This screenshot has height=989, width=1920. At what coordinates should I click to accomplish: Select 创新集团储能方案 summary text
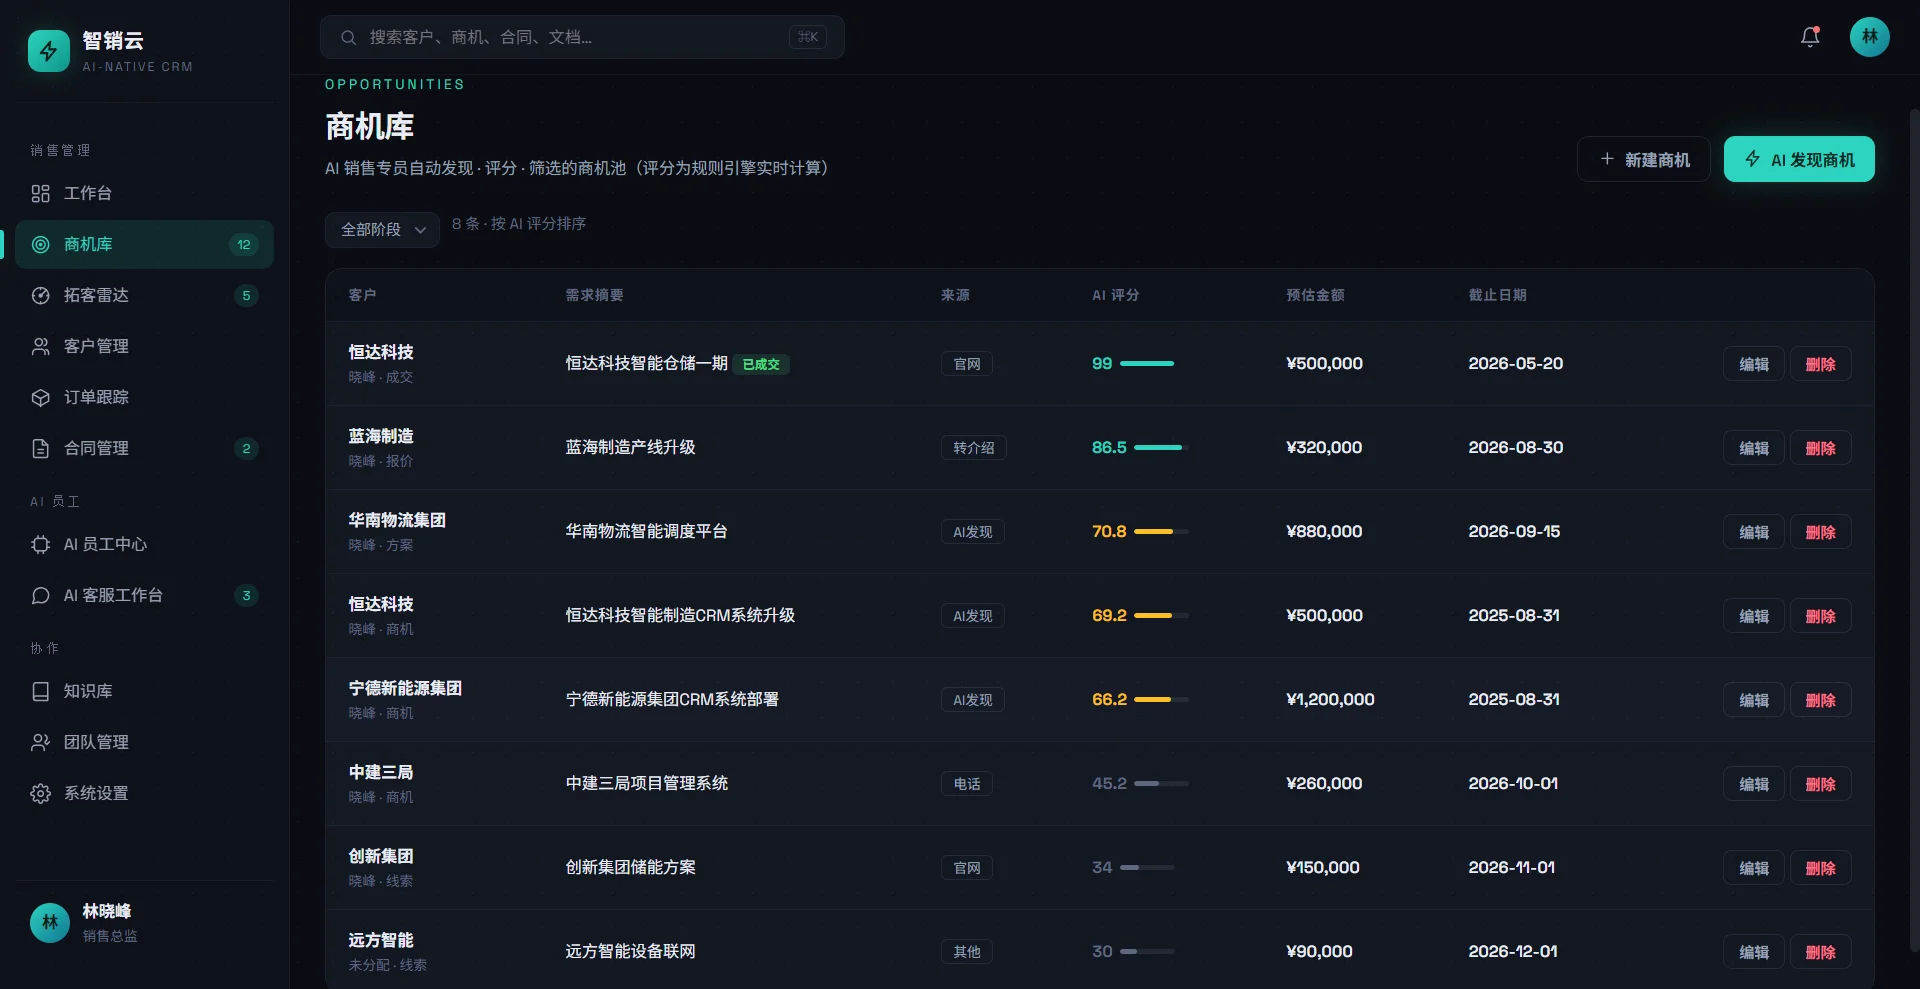[x=631, y=867]
